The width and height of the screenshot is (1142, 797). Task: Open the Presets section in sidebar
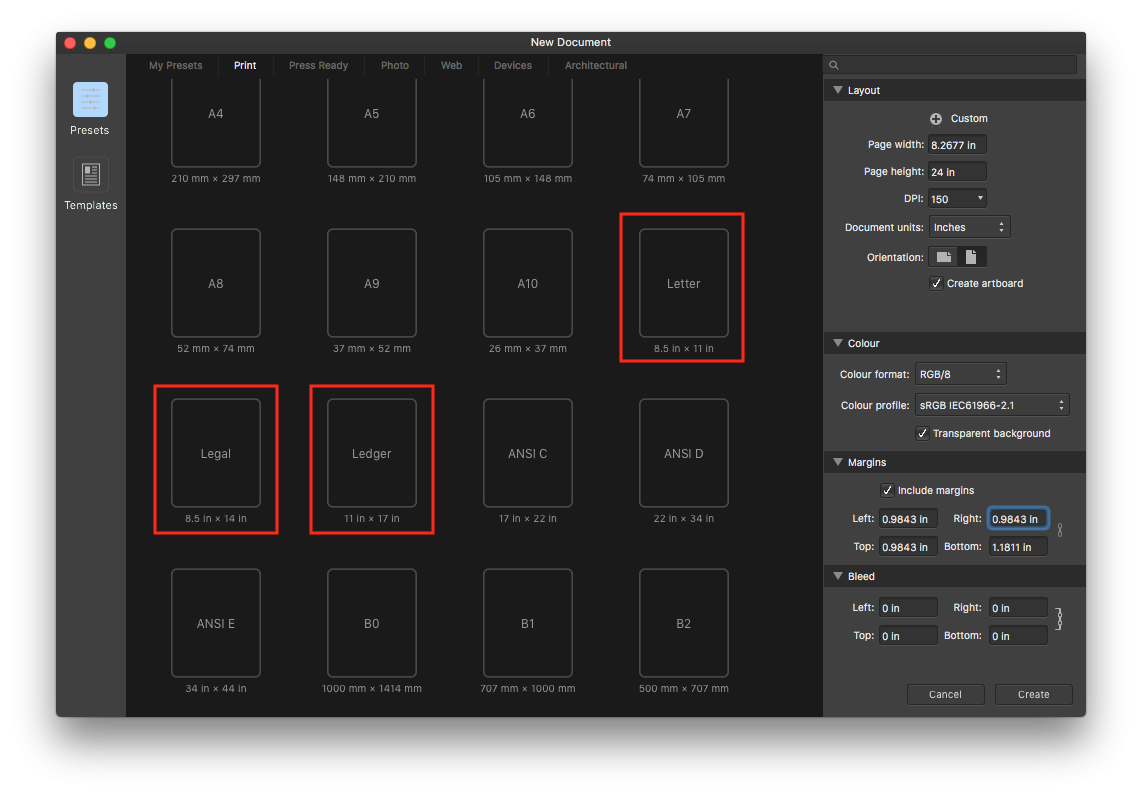pos(90,100)
